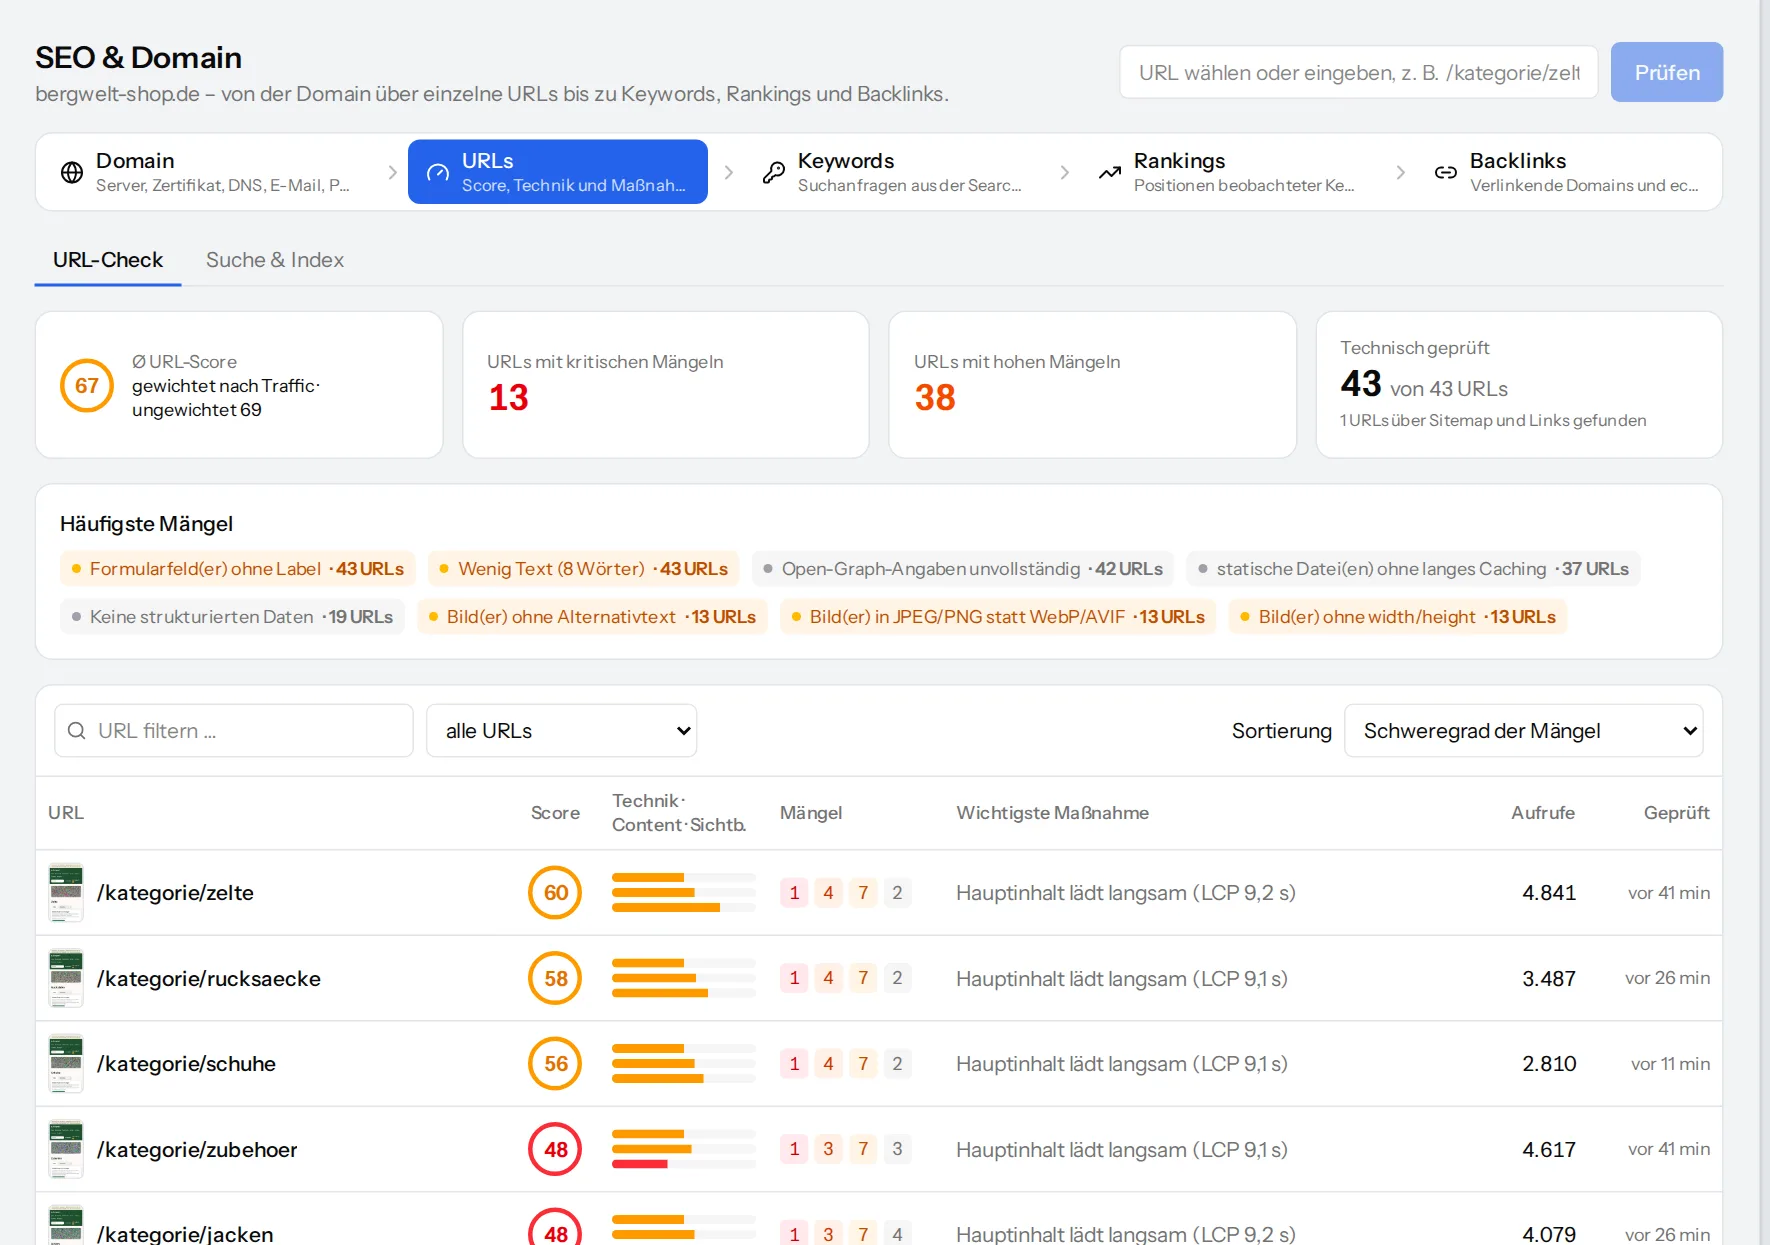Sort by the Aufrufe column header

tap(1542, 813)
